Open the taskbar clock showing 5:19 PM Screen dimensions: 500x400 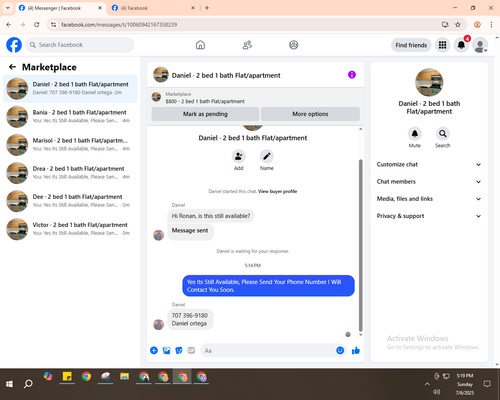click(x=465, y=384)
